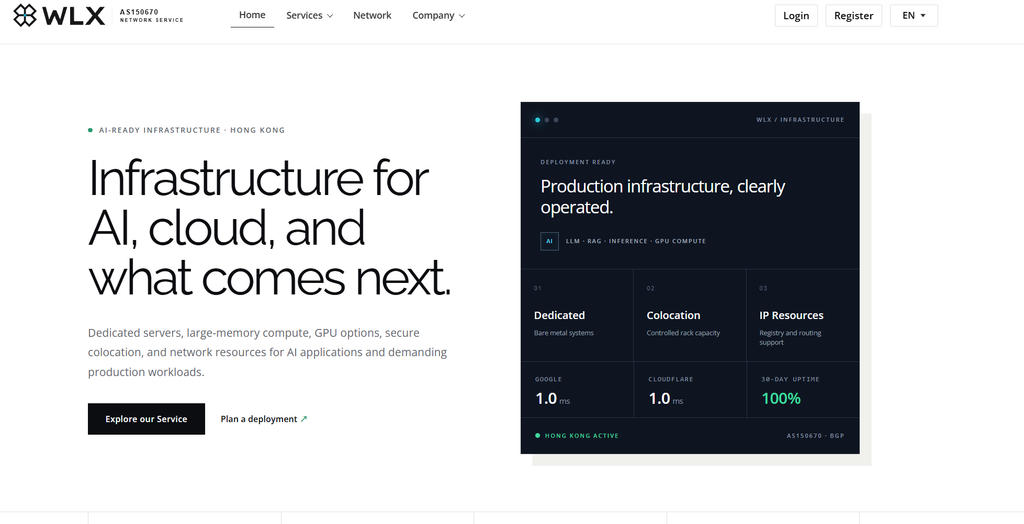
Task: Open the EN language selector
Action: [x=914, y=16]
